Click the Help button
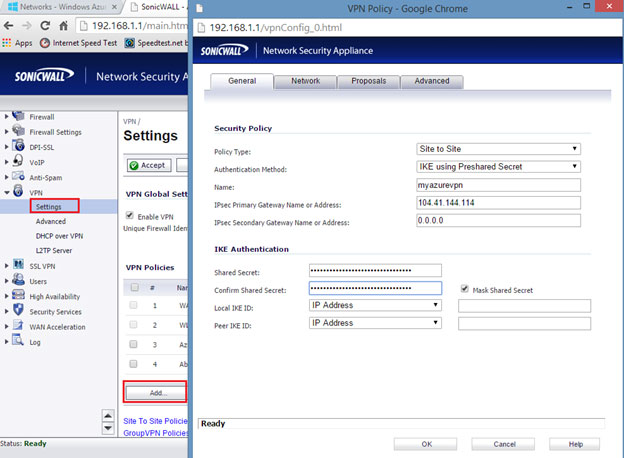Screen dimensions: 624x458 [575, 444]
